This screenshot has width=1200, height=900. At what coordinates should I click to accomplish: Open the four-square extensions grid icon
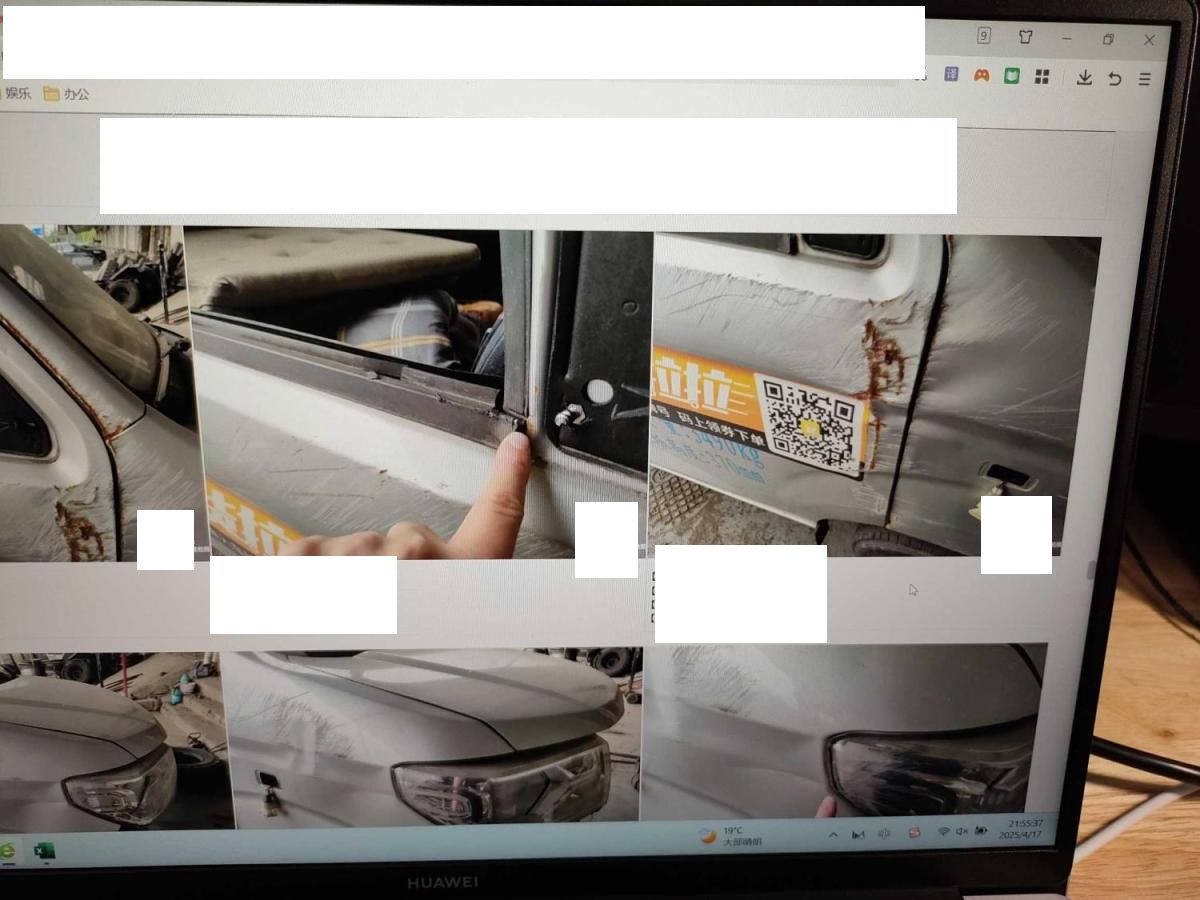click(1041, 77)
